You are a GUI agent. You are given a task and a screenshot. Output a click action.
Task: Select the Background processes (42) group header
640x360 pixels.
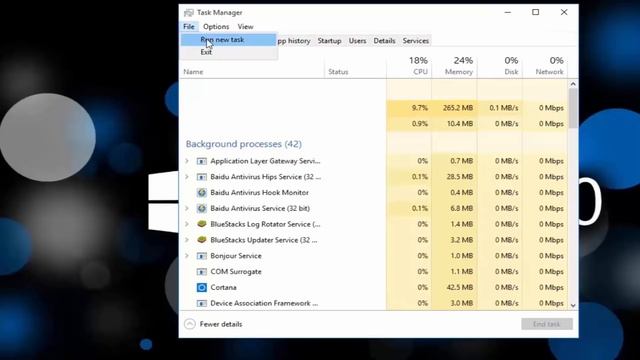click(244, 144)
